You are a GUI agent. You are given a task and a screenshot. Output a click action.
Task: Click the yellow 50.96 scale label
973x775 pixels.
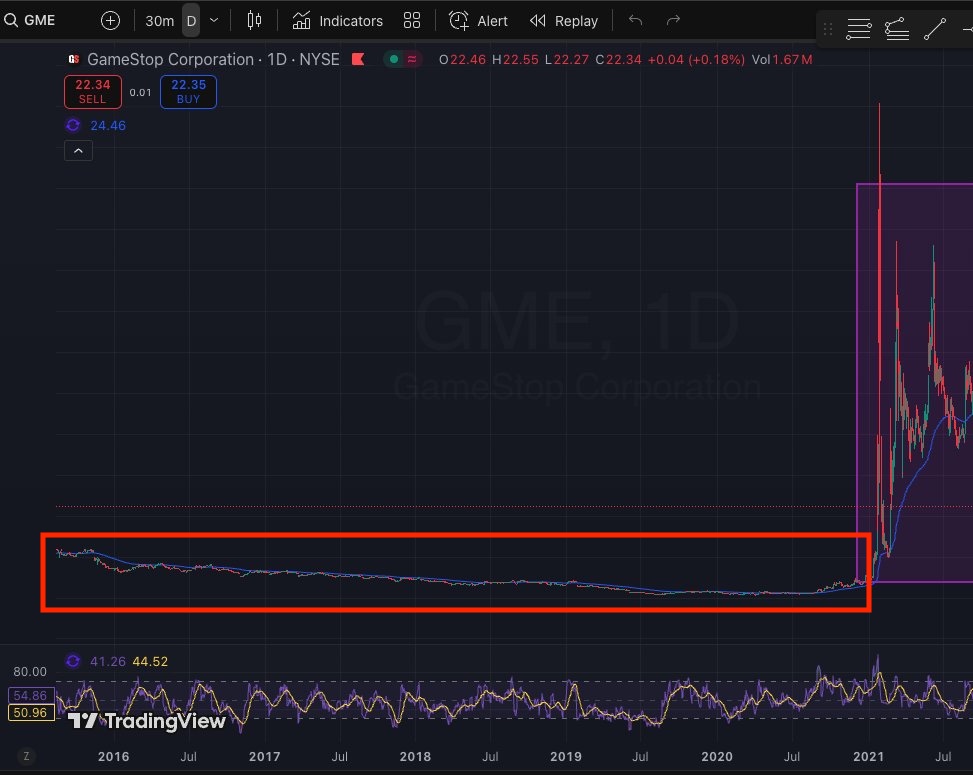click(x=30, y=712)
